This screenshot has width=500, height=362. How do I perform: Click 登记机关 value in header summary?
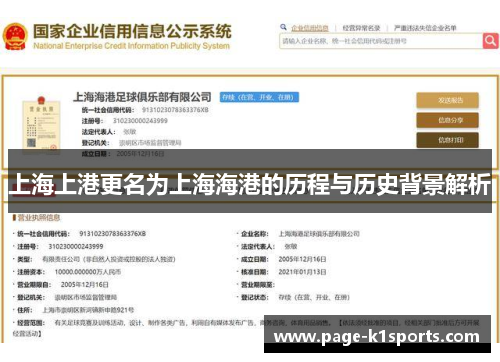coord(150,143)
